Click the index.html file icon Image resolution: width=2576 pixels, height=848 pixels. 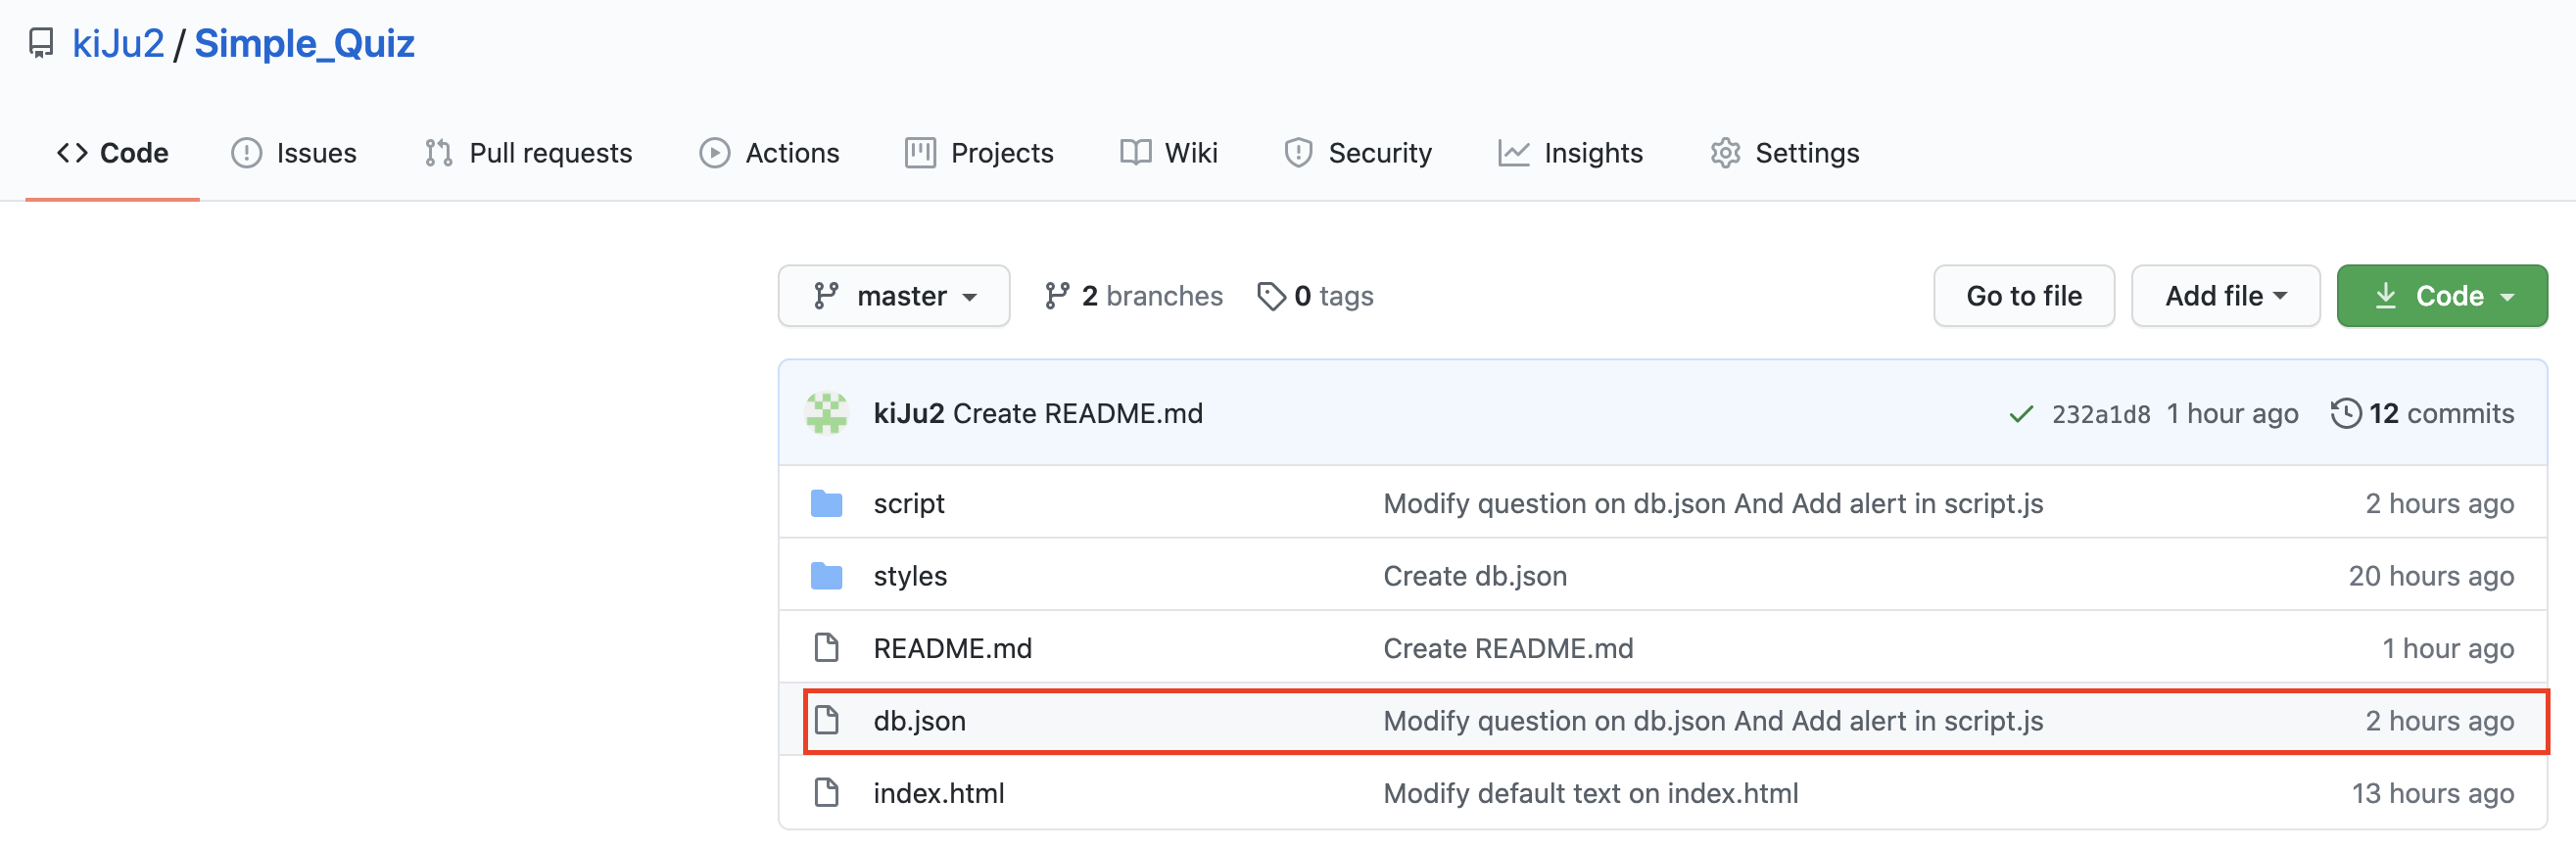tap(826, 793)
